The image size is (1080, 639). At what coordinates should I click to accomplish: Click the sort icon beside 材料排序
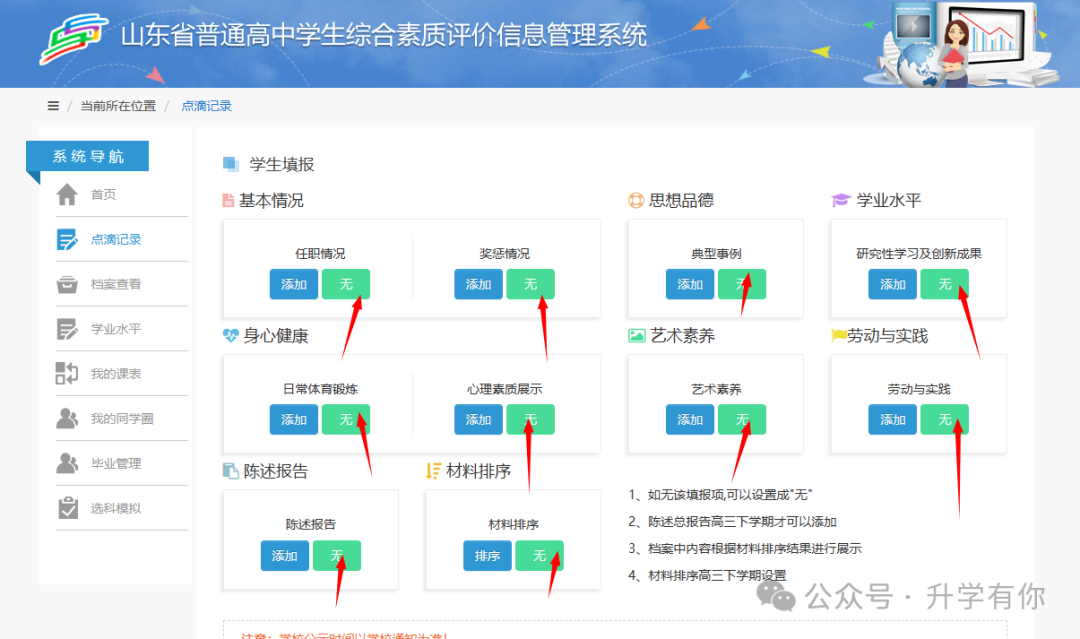coord(431,470)
